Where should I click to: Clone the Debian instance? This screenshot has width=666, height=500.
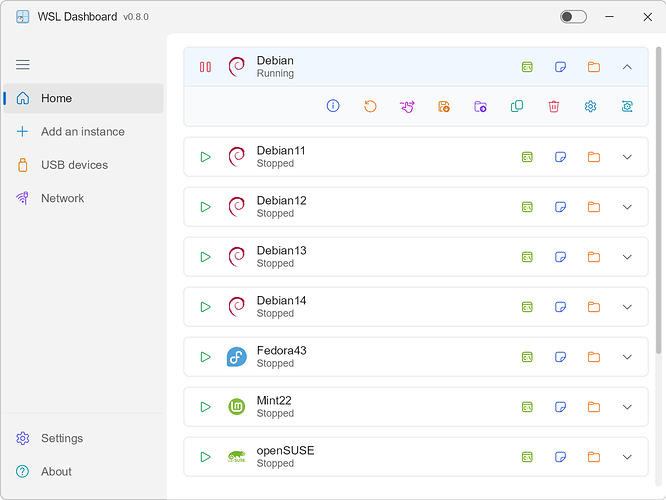[517, 106]
